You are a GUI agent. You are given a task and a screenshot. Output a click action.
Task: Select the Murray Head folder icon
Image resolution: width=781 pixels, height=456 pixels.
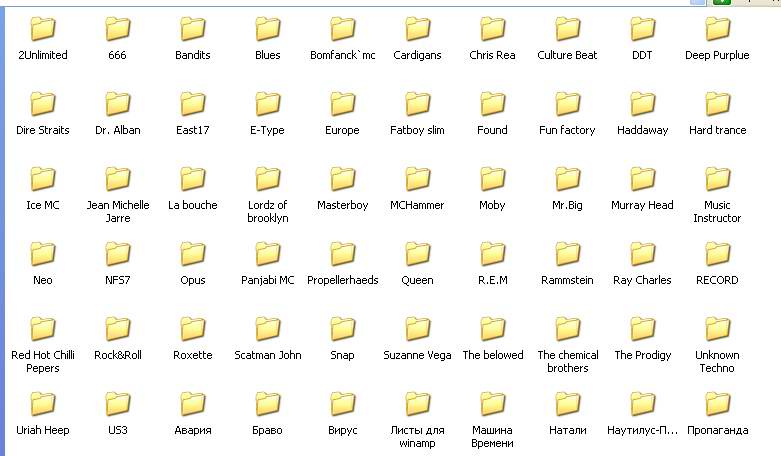tap(643, 179)
